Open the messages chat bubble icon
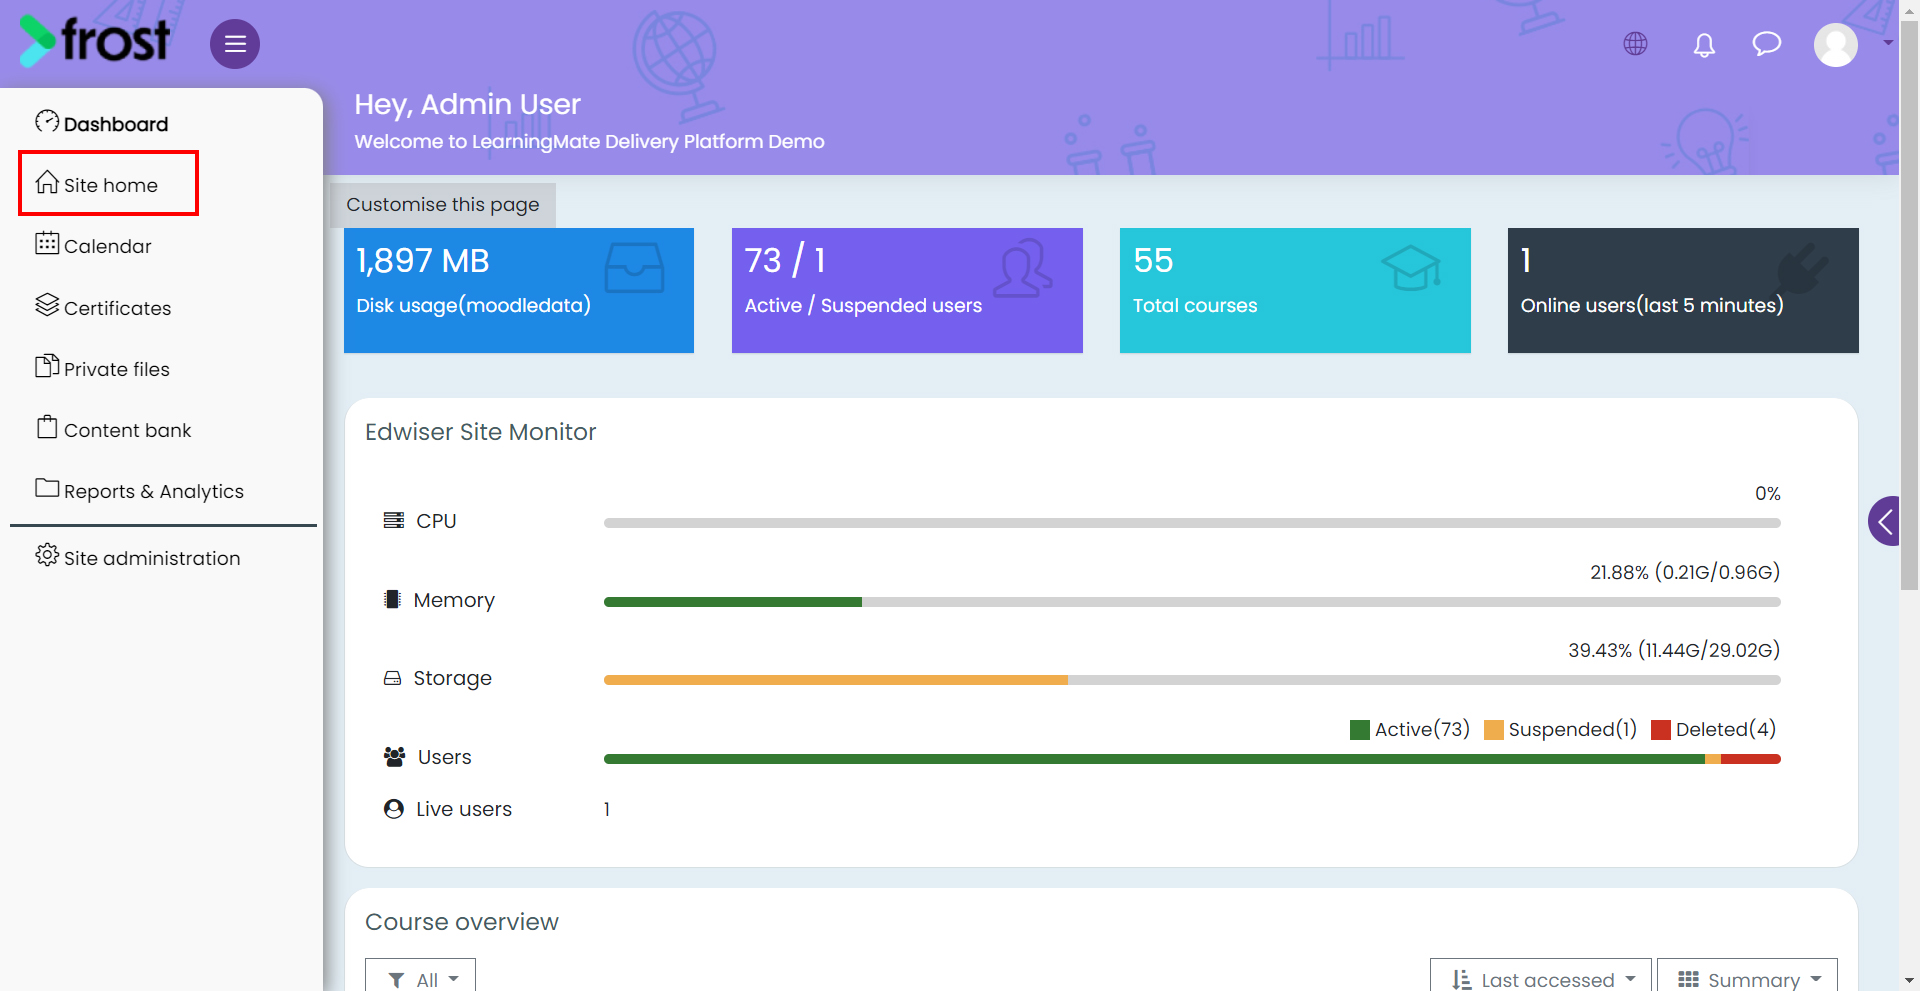Viewport: 1920px width, 991px height. [x=1767, y=44]
